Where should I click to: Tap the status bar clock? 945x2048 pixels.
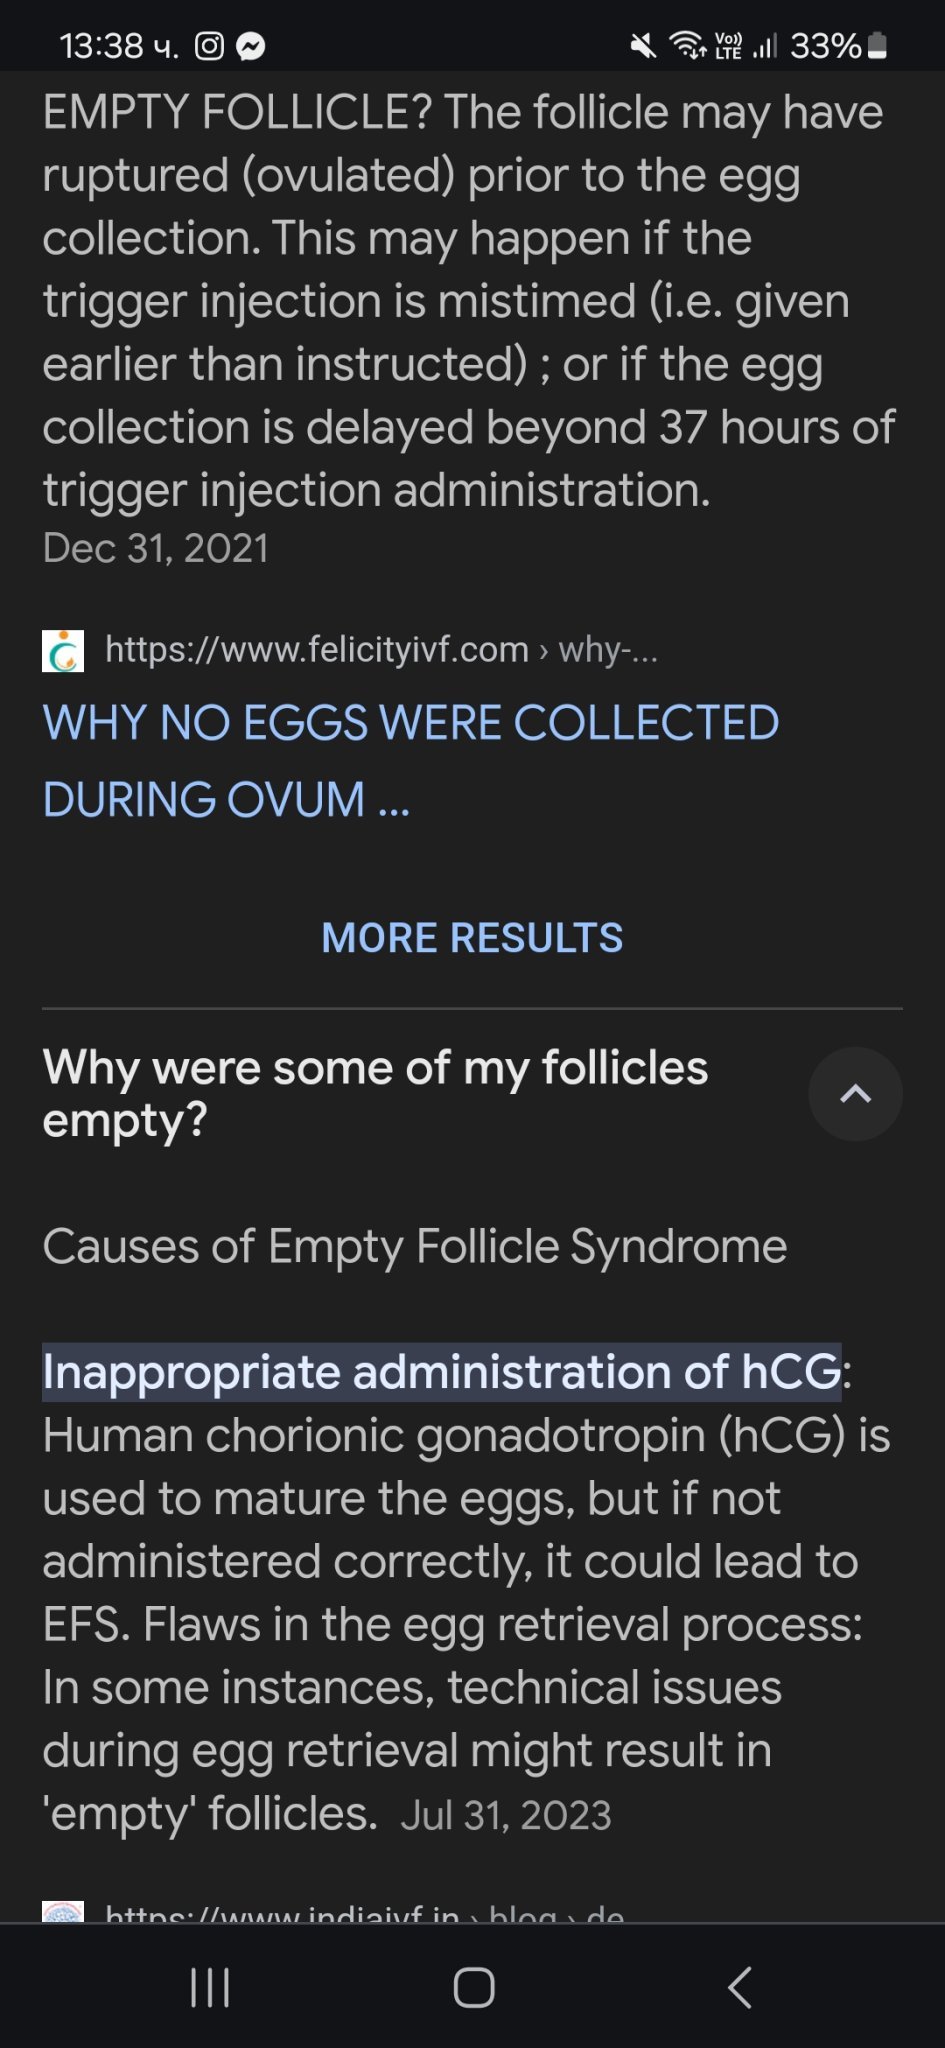pos(118,46)
